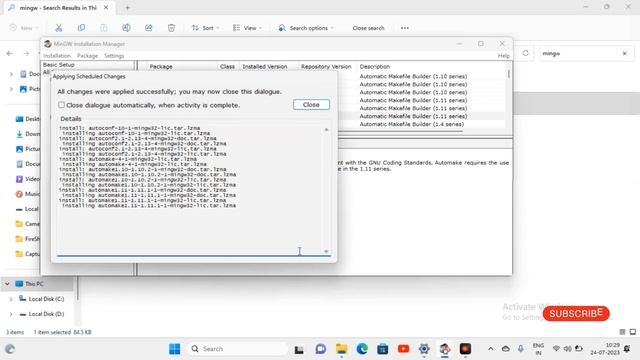Click the Class column header

(x=227, y=66)
